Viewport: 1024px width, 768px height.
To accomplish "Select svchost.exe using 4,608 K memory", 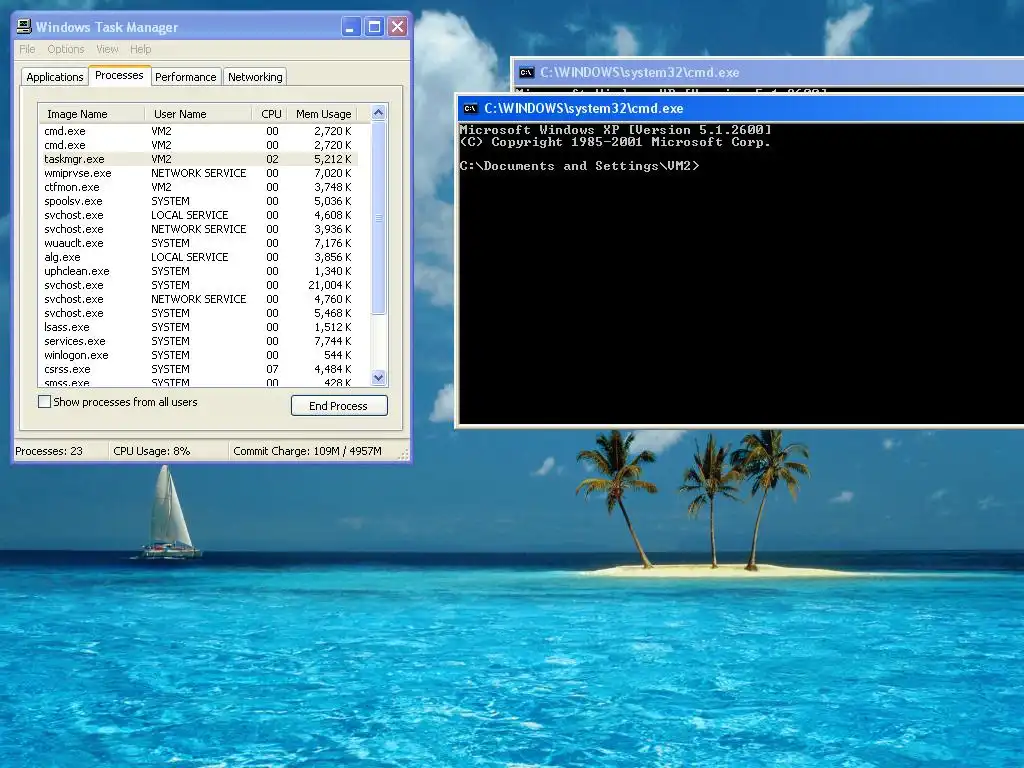I will pos(199,215).
